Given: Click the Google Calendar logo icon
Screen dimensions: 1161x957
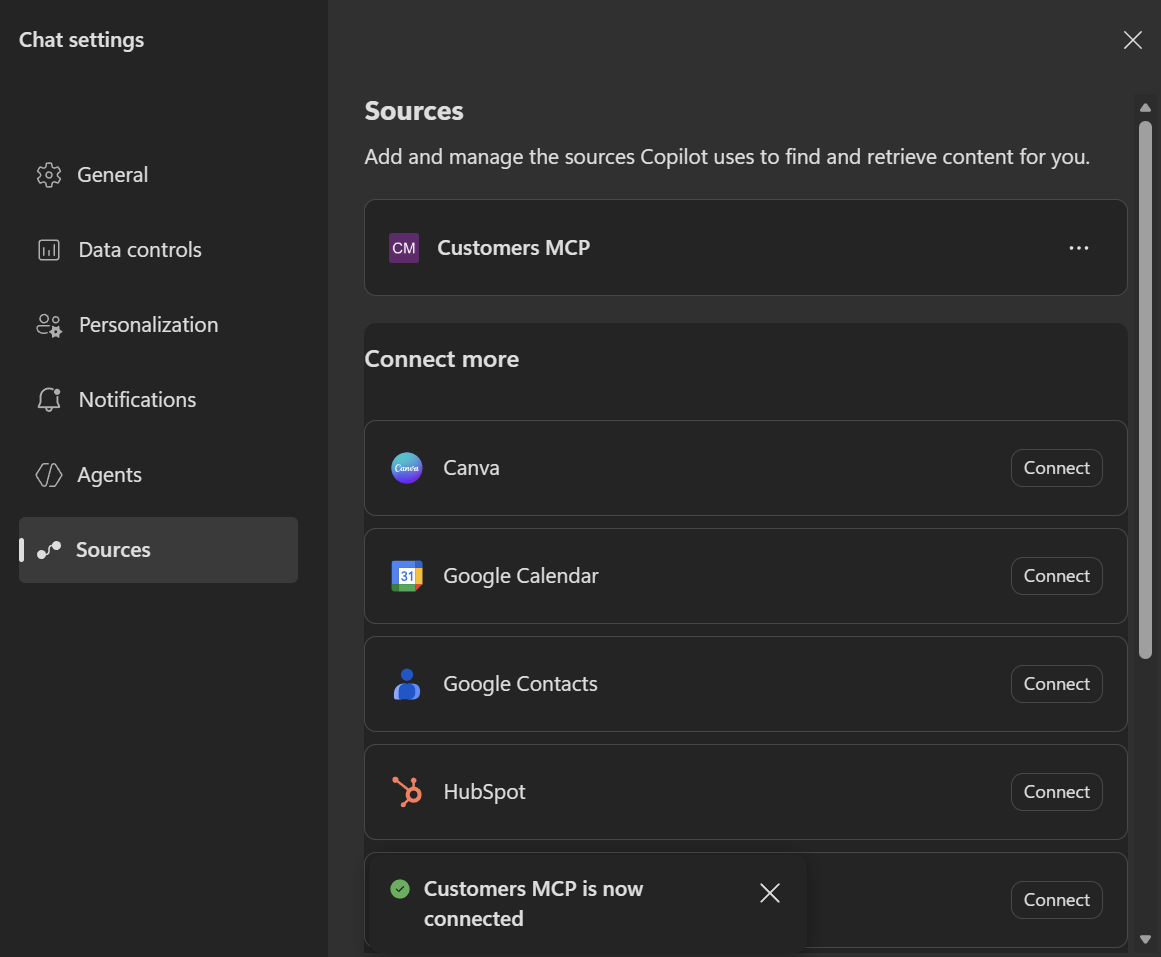Looking at the screenshot, I should point(406,576).
